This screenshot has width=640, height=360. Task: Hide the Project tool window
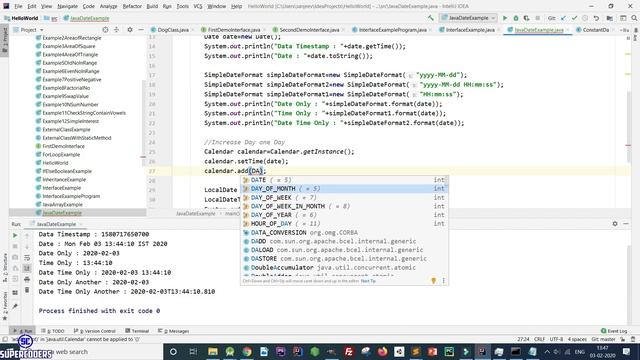pos(141,30)
